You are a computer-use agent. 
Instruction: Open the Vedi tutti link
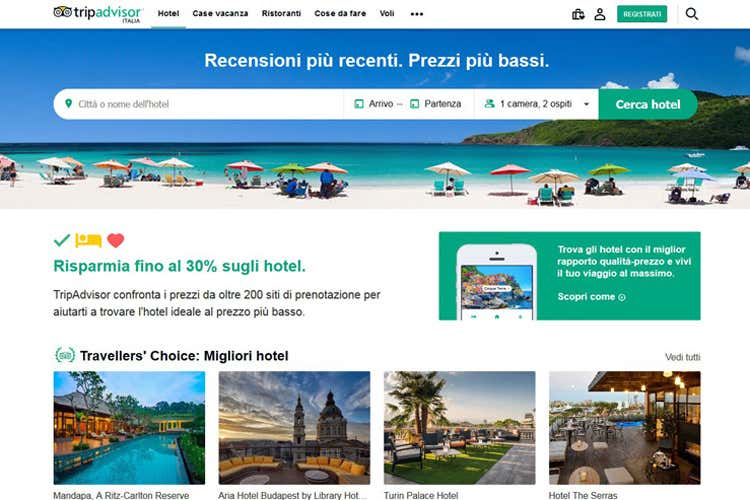(683, 357)
